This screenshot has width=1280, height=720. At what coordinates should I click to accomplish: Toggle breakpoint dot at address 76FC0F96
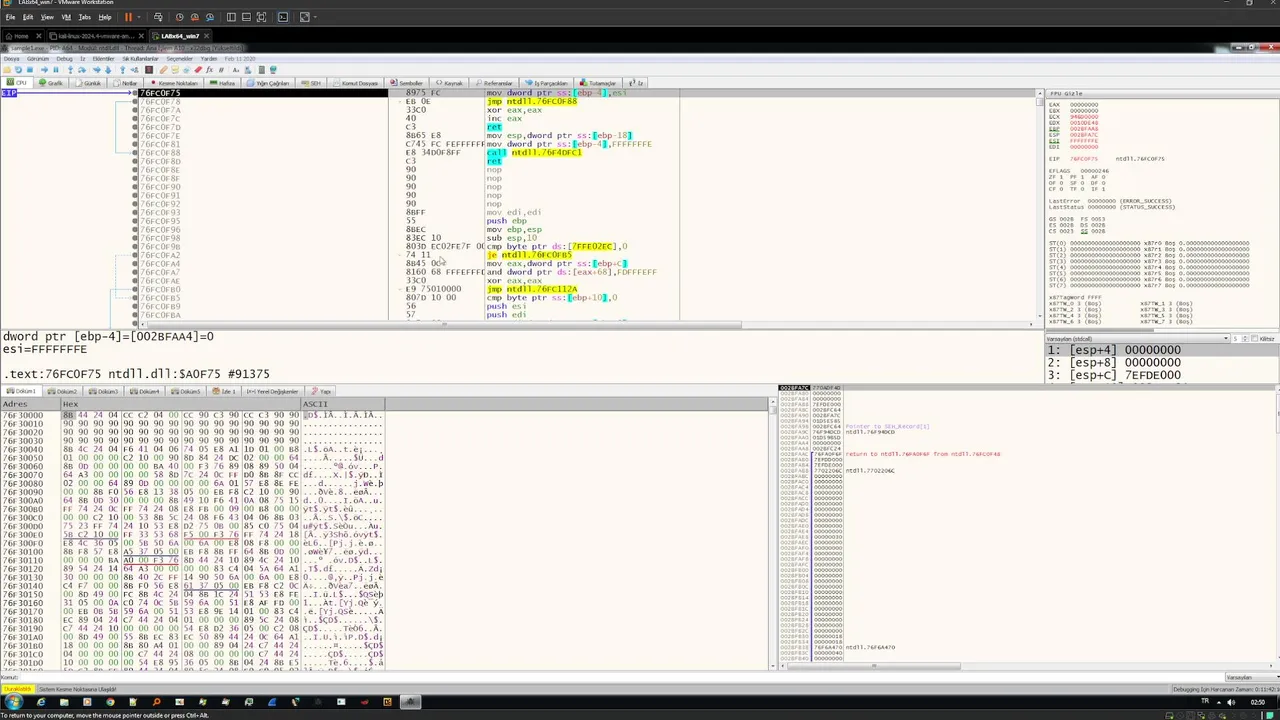point(135,229)
